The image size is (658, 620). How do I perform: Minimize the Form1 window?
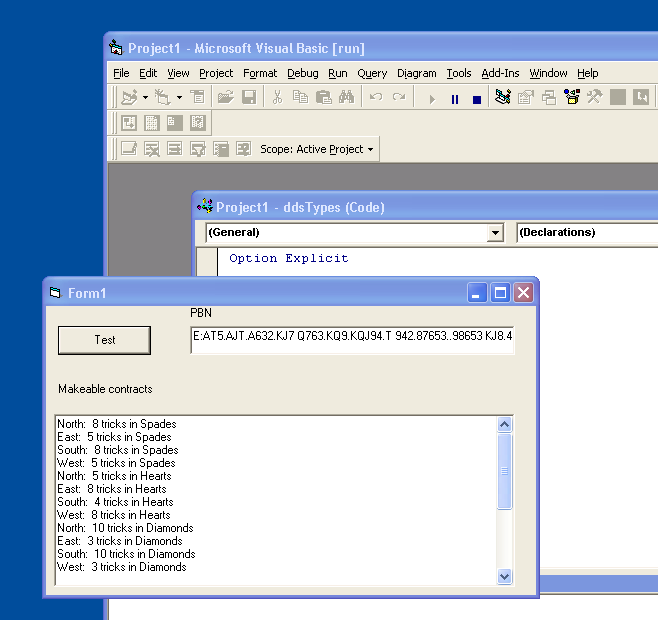[x=477, y=293]
